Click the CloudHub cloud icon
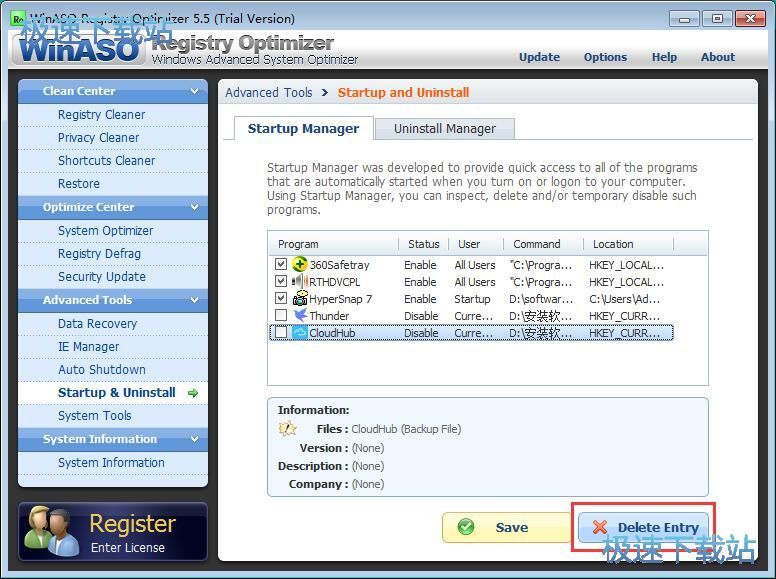Image resolution: width=776 pixels, height=579 pixels. point(299,333)
